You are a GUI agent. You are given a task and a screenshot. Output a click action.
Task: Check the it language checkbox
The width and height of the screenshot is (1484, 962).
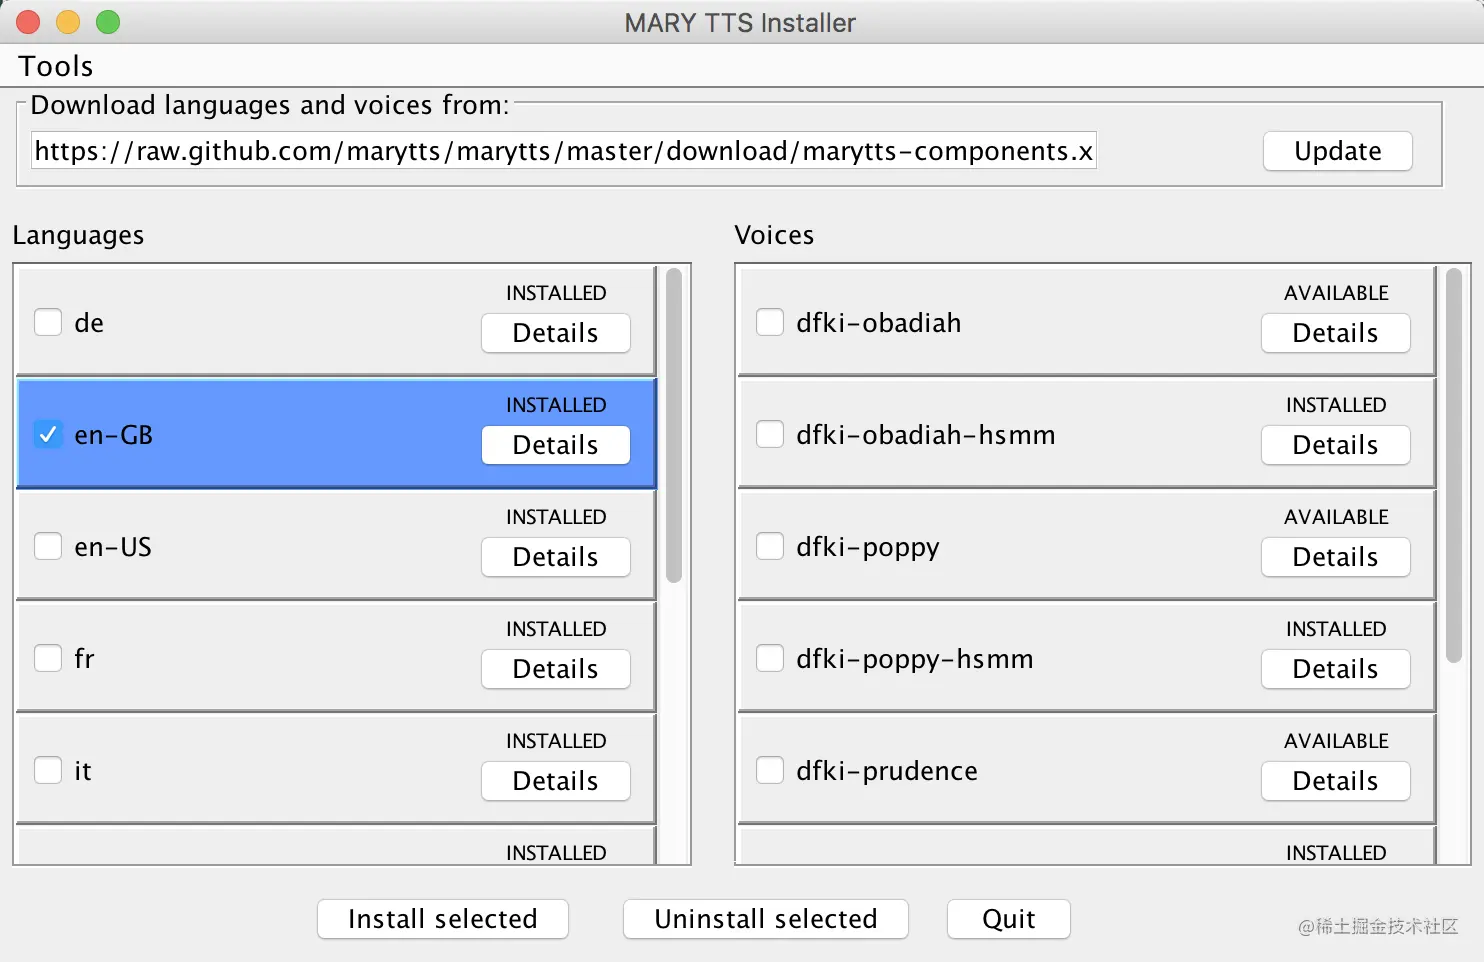click(x=48, y=770)
